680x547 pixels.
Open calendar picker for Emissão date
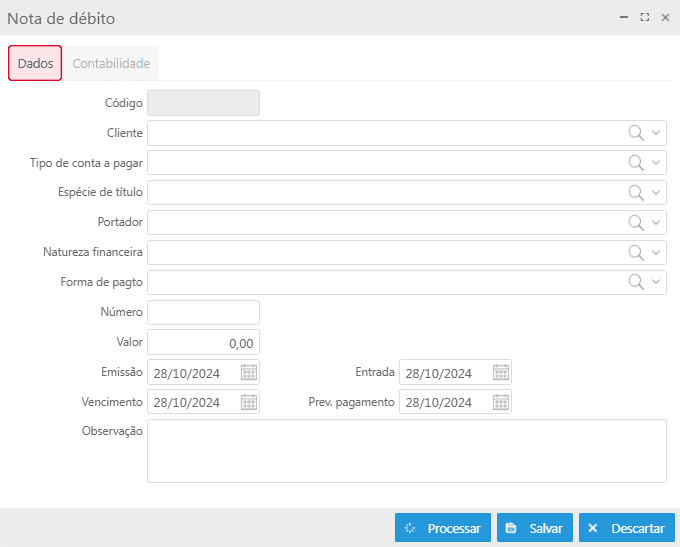point(249,373)
